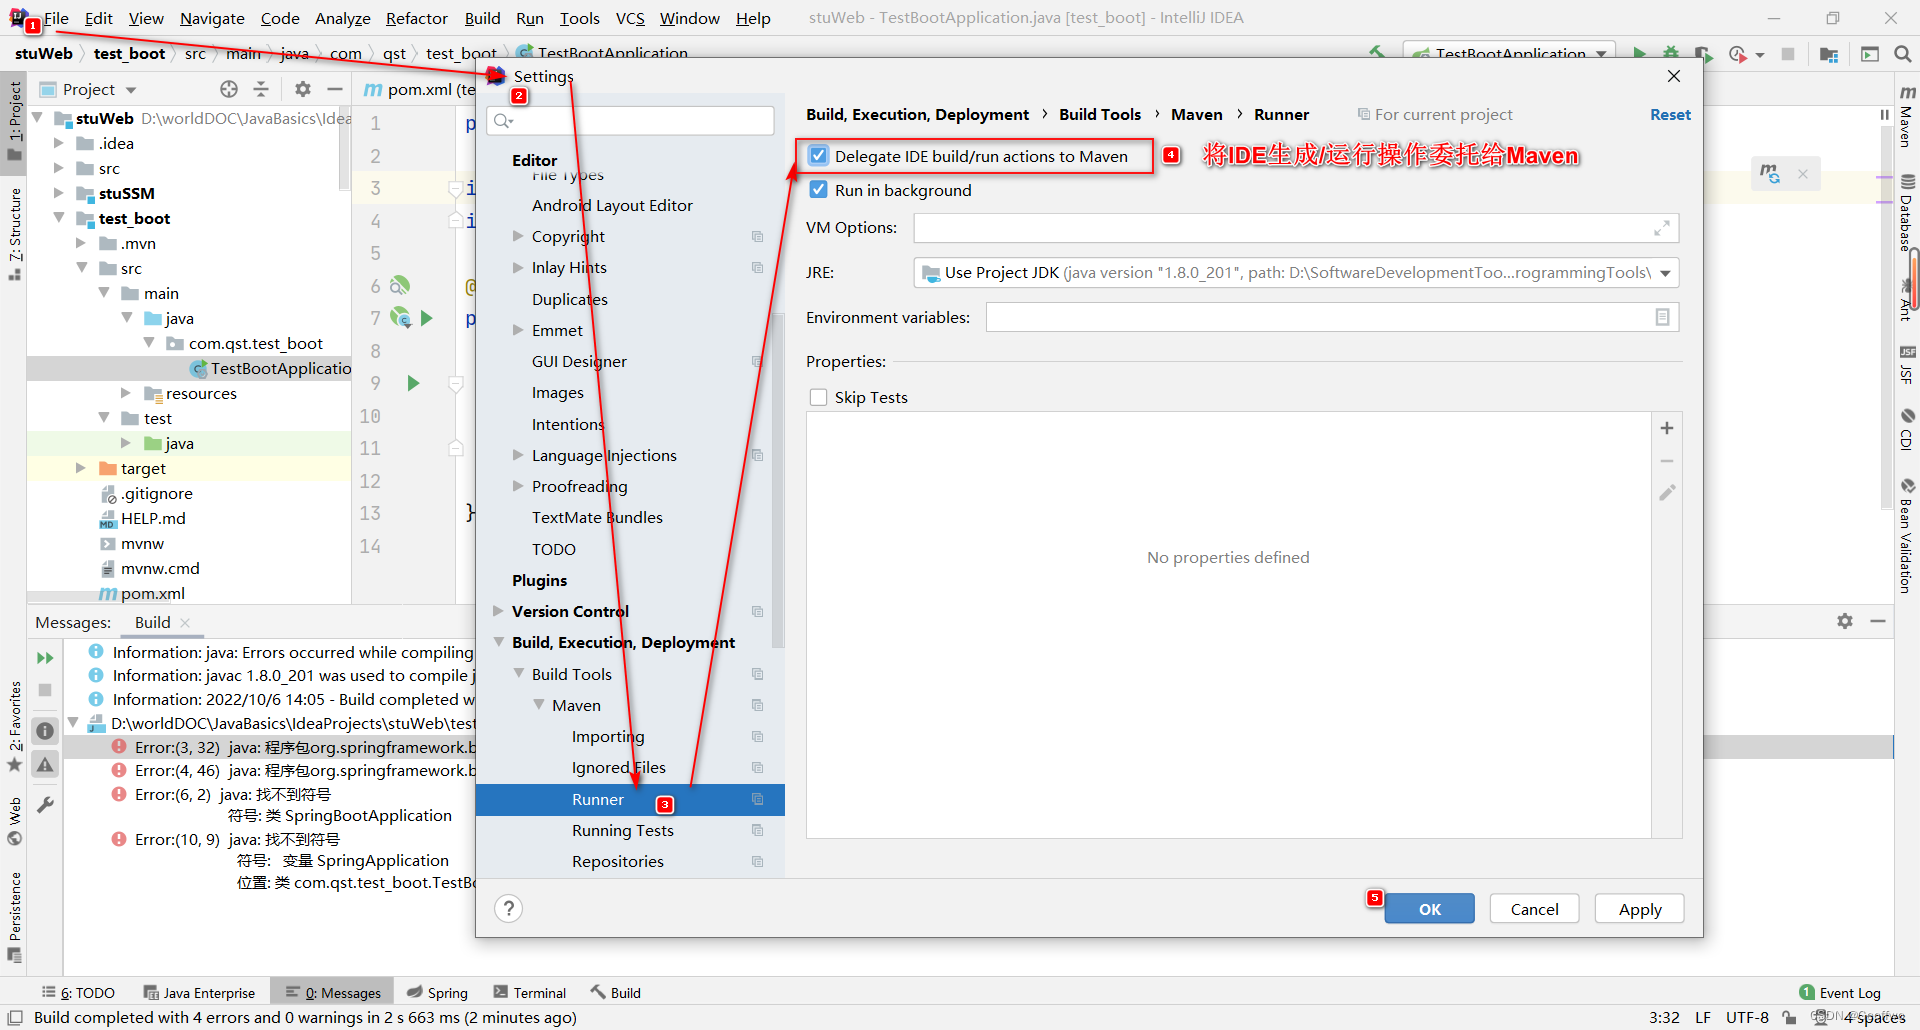Viewport: 1920px width, 1030px height.
Task: Switch to Terminal tool tab
Action: pyautogui.click(x=529, y=992)
